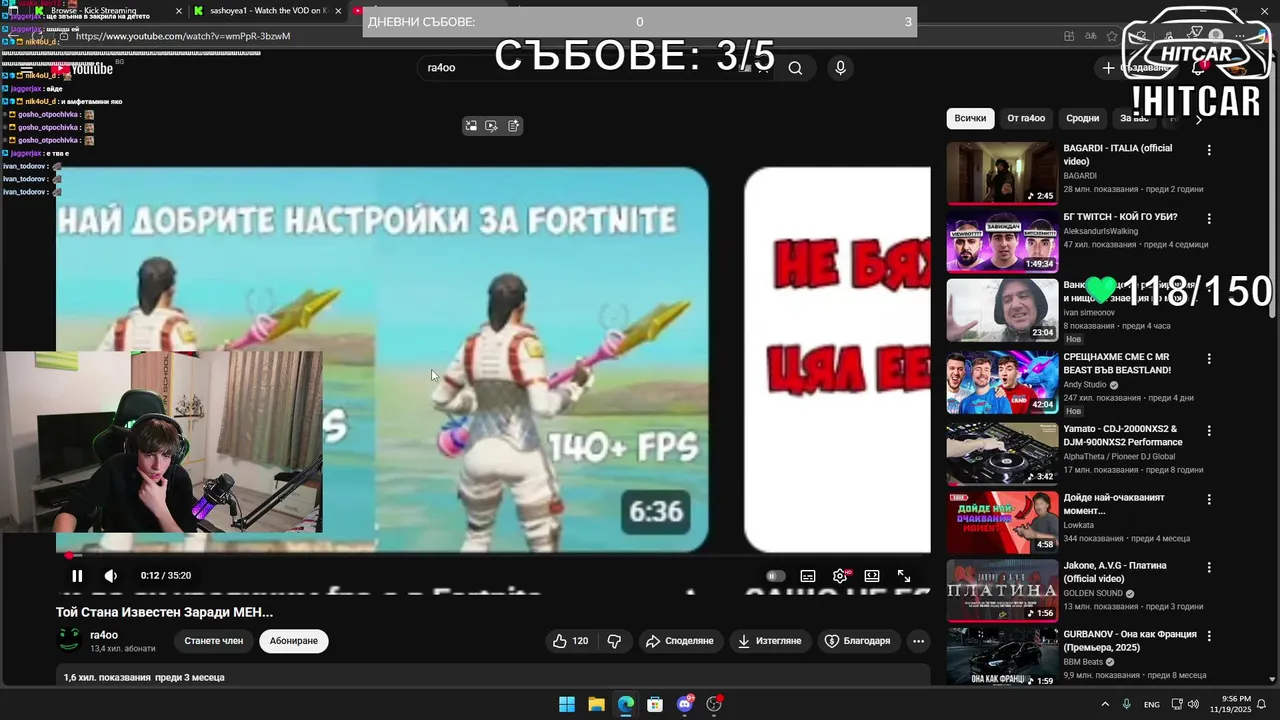The height and width of the screenshot is (720, 1280).
Task: Dislike the video with thumbs down
Action: (x=615, y=641)
